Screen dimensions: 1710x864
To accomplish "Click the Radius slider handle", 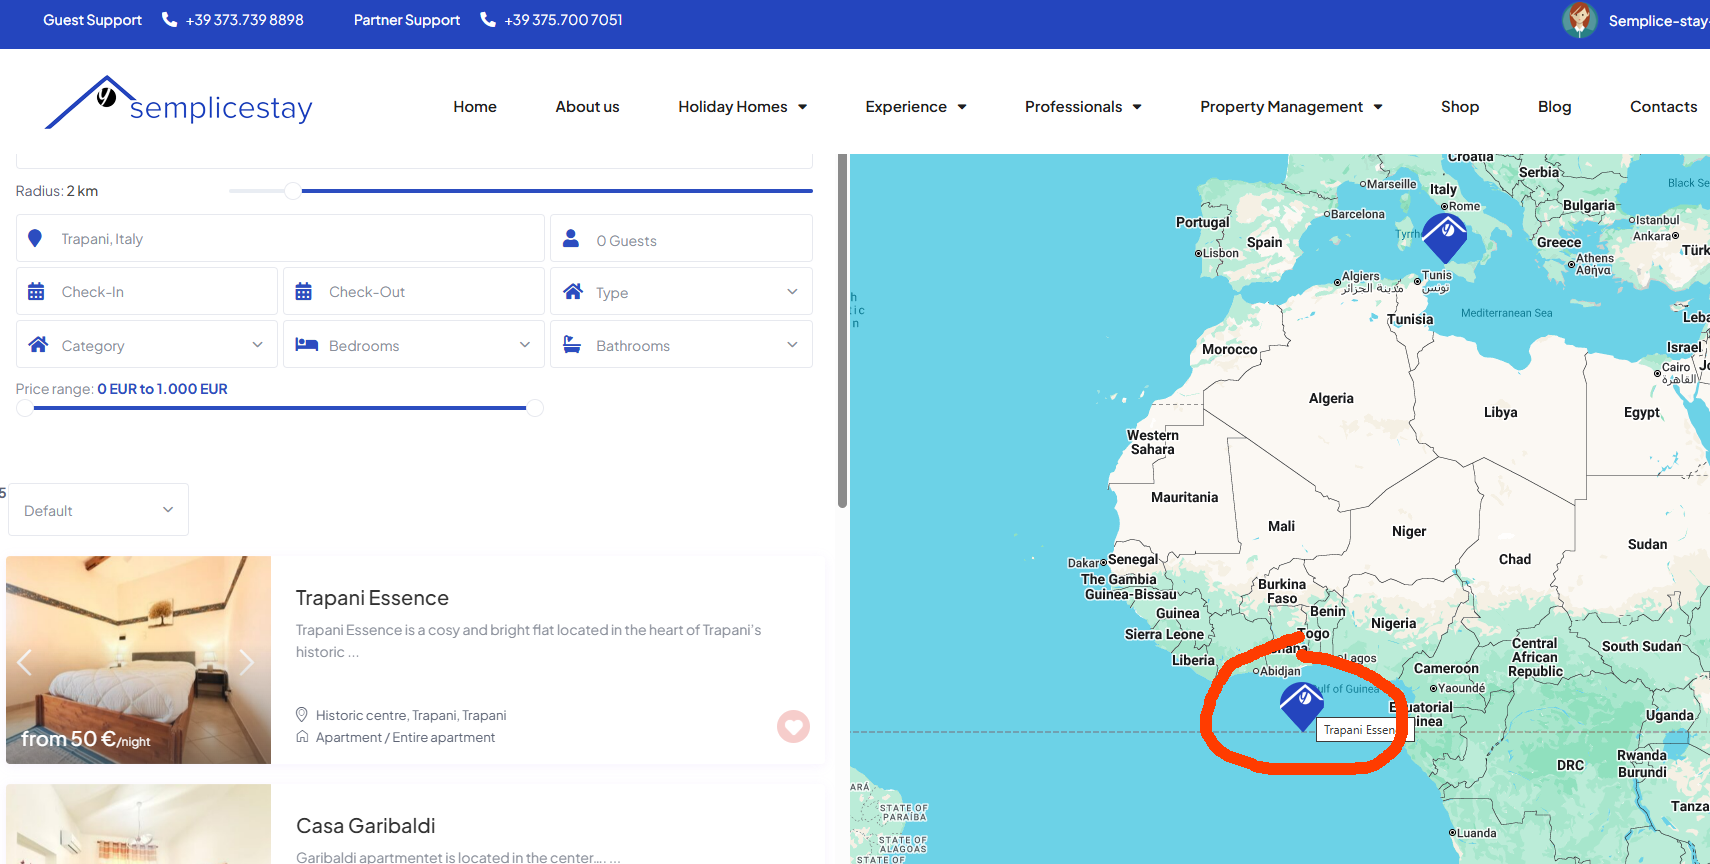I will (293, 191).
